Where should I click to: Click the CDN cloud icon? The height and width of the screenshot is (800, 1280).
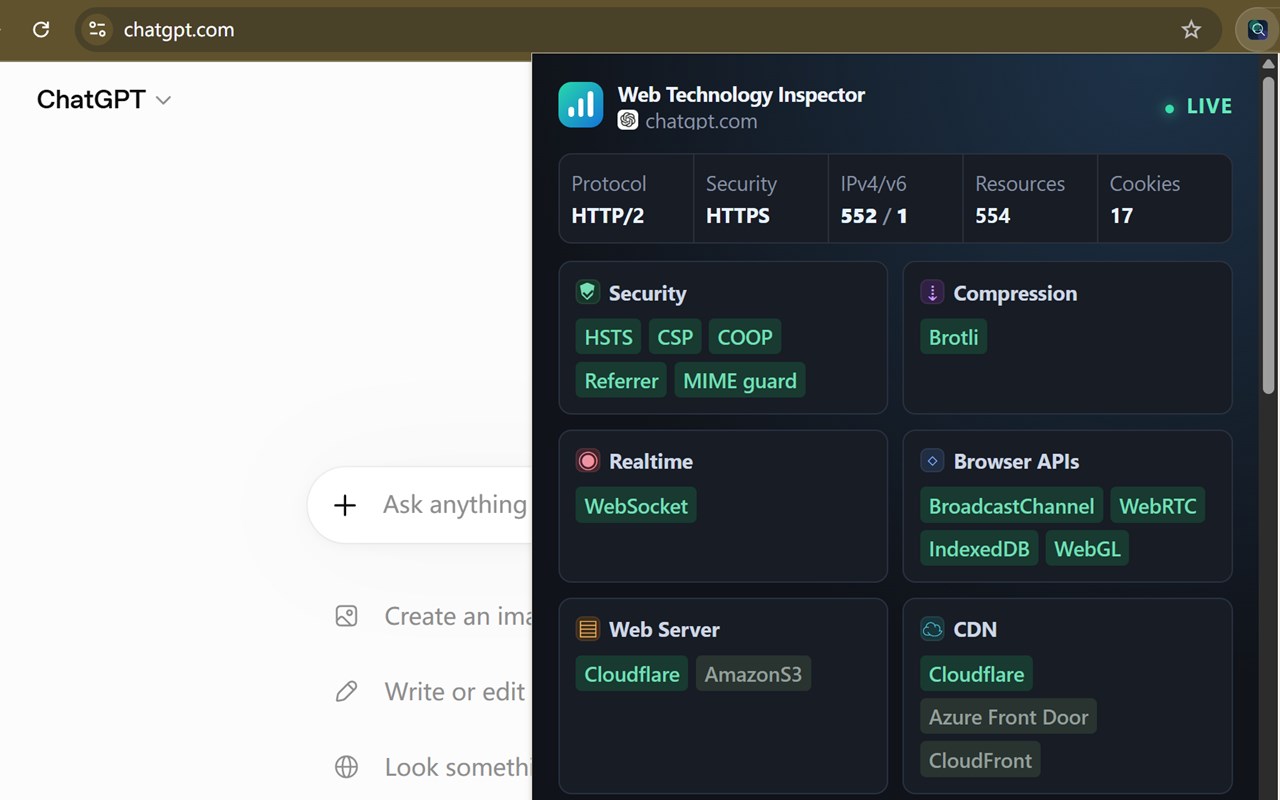click(x=932, y=629)
